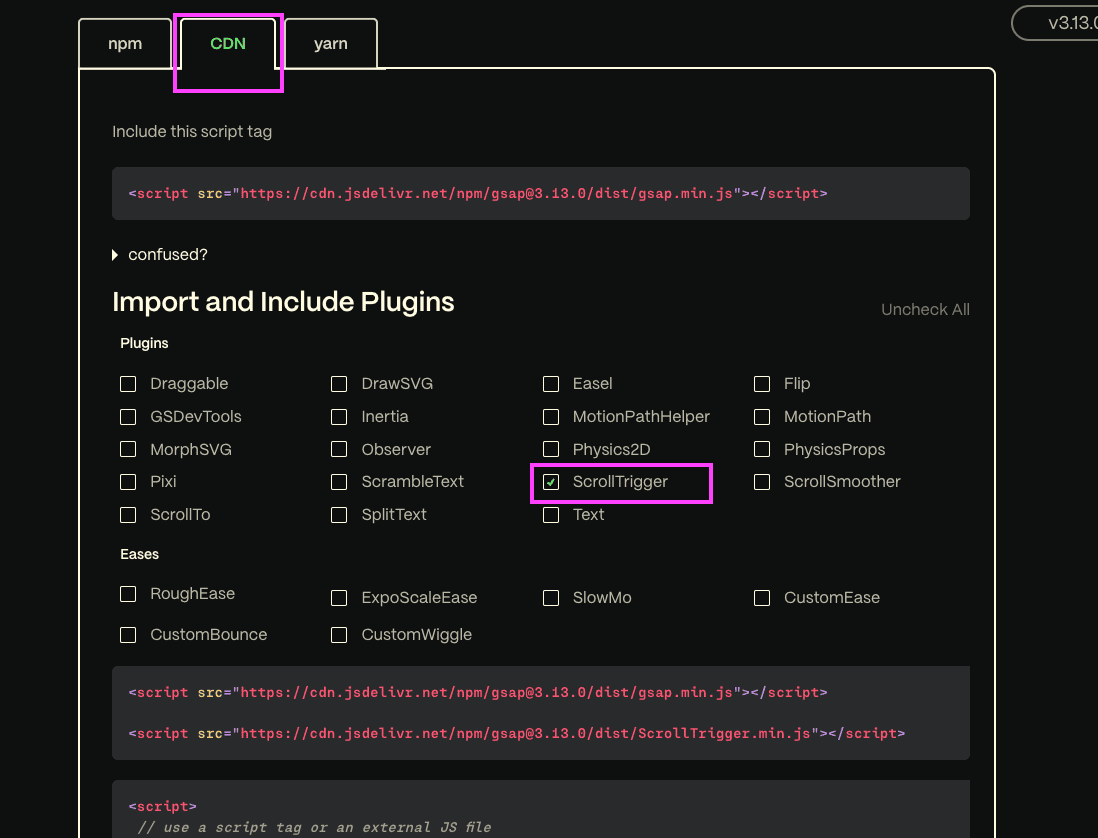The height and width of the screenshot is (838, 1098).
Task: Click the Uncheck All link
Action: click(924, 310)
